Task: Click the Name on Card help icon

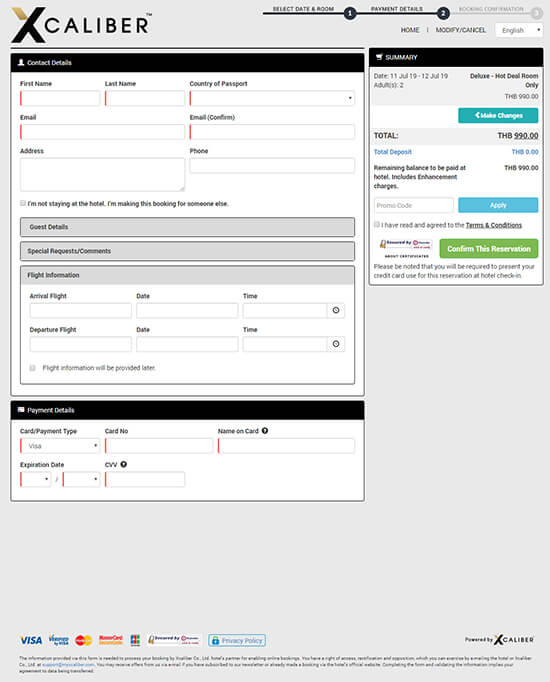Action: coord(265,431)
